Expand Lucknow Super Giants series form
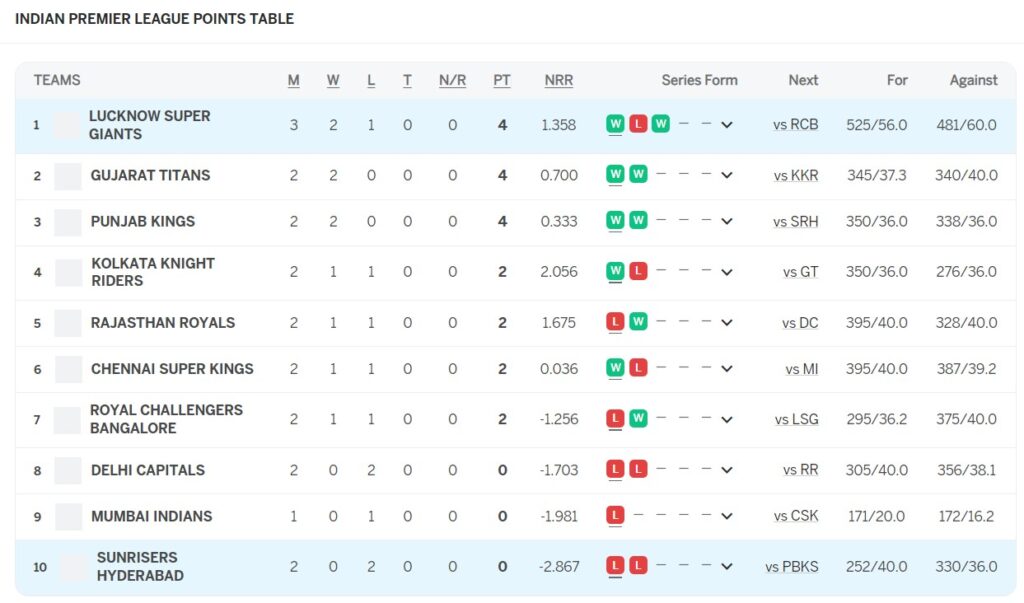The image size is (1024, 603). click(727, 125)
